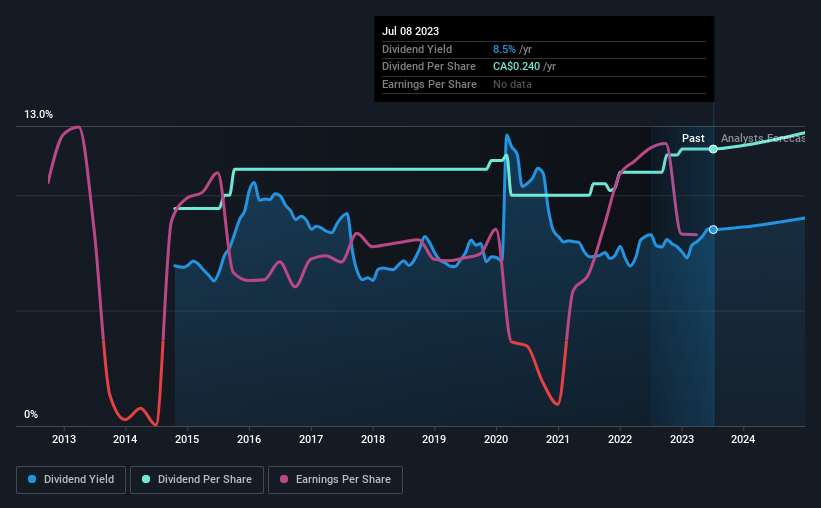Viewport: 821px width, 508px height.
Task: Click the 2023 x-axis label
Action: [682, 439]
